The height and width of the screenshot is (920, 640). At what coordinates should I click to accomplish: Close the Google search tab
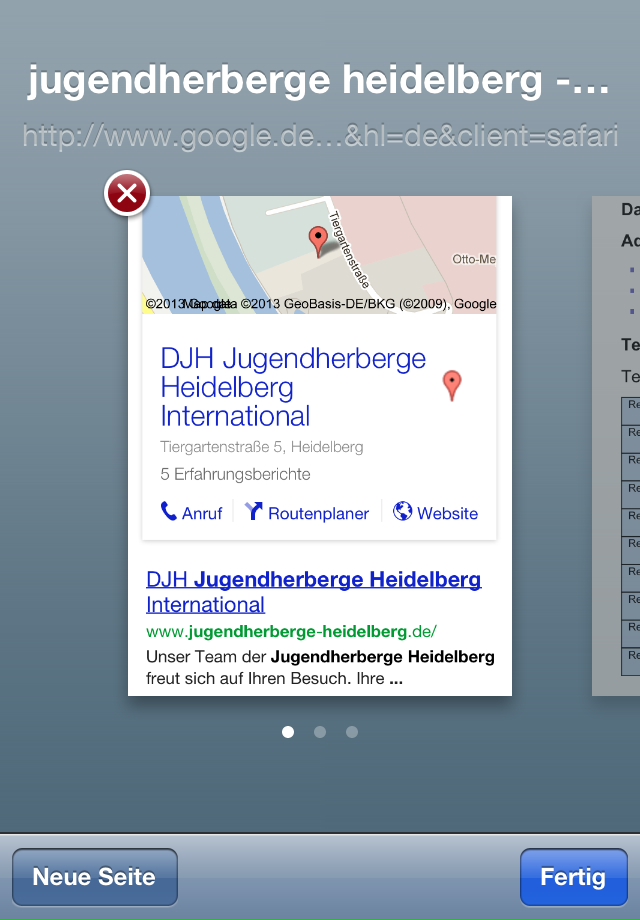[x=127, y=193]
